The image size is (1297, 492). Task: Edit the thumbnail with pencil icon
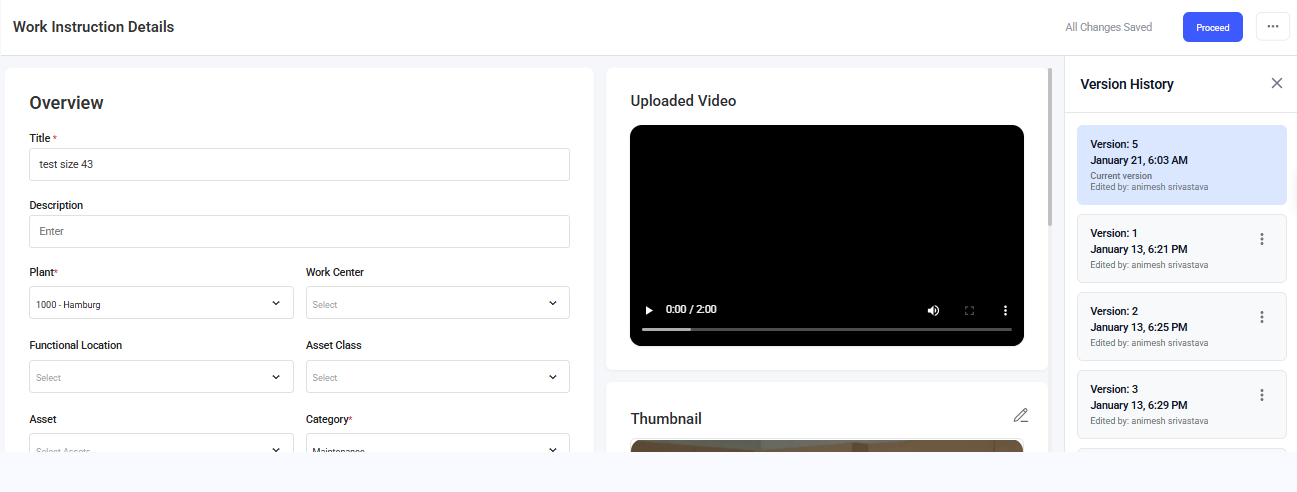coord(1020,415)
